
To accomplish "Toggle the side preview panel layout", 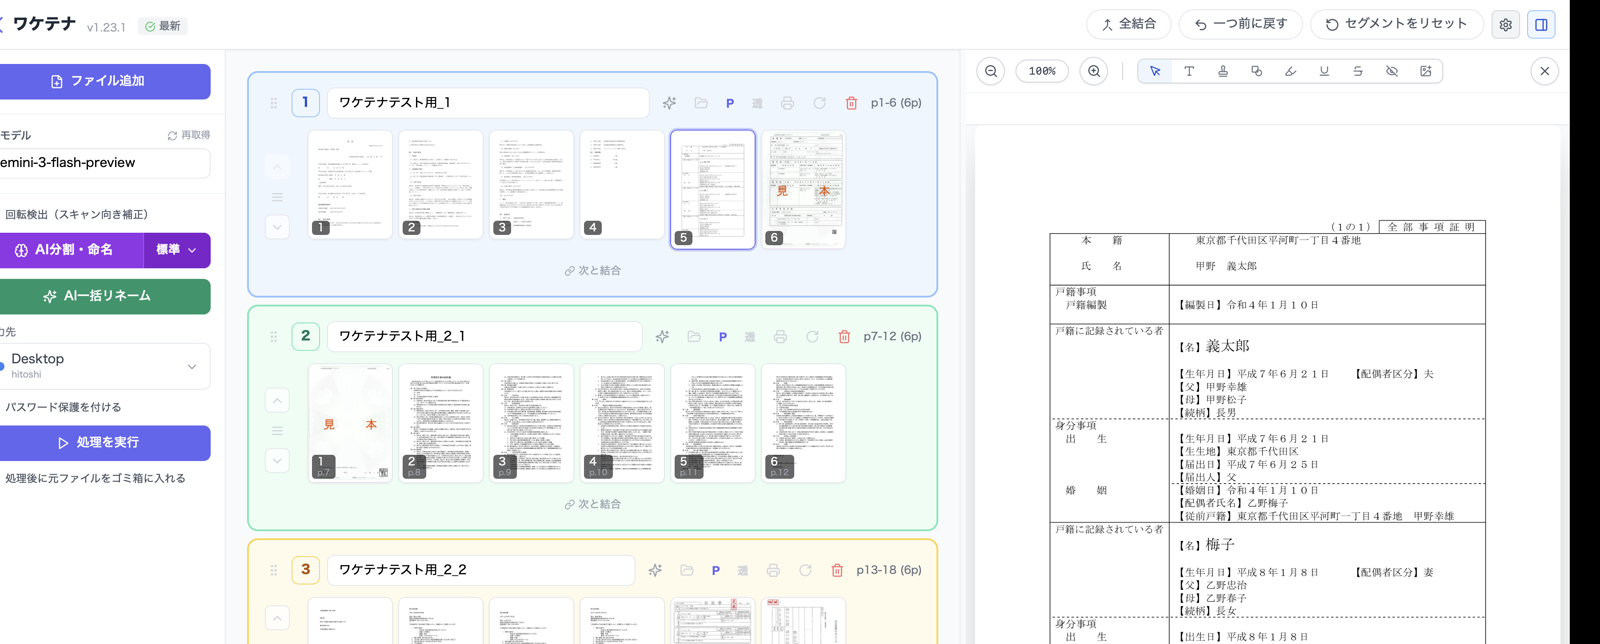I will tap(1542, 25).
